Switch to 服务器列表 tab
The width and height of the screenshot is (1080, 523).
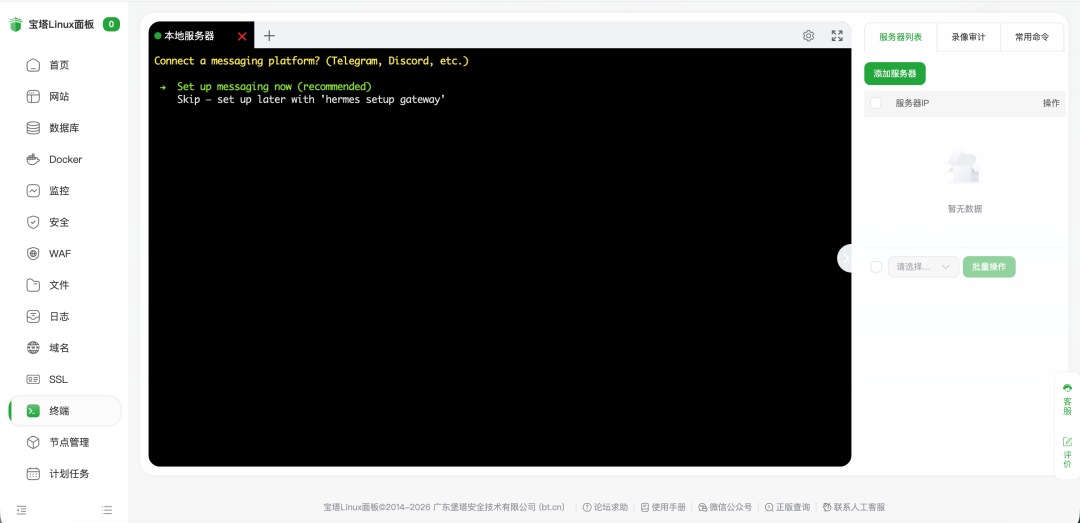point(900,37)
